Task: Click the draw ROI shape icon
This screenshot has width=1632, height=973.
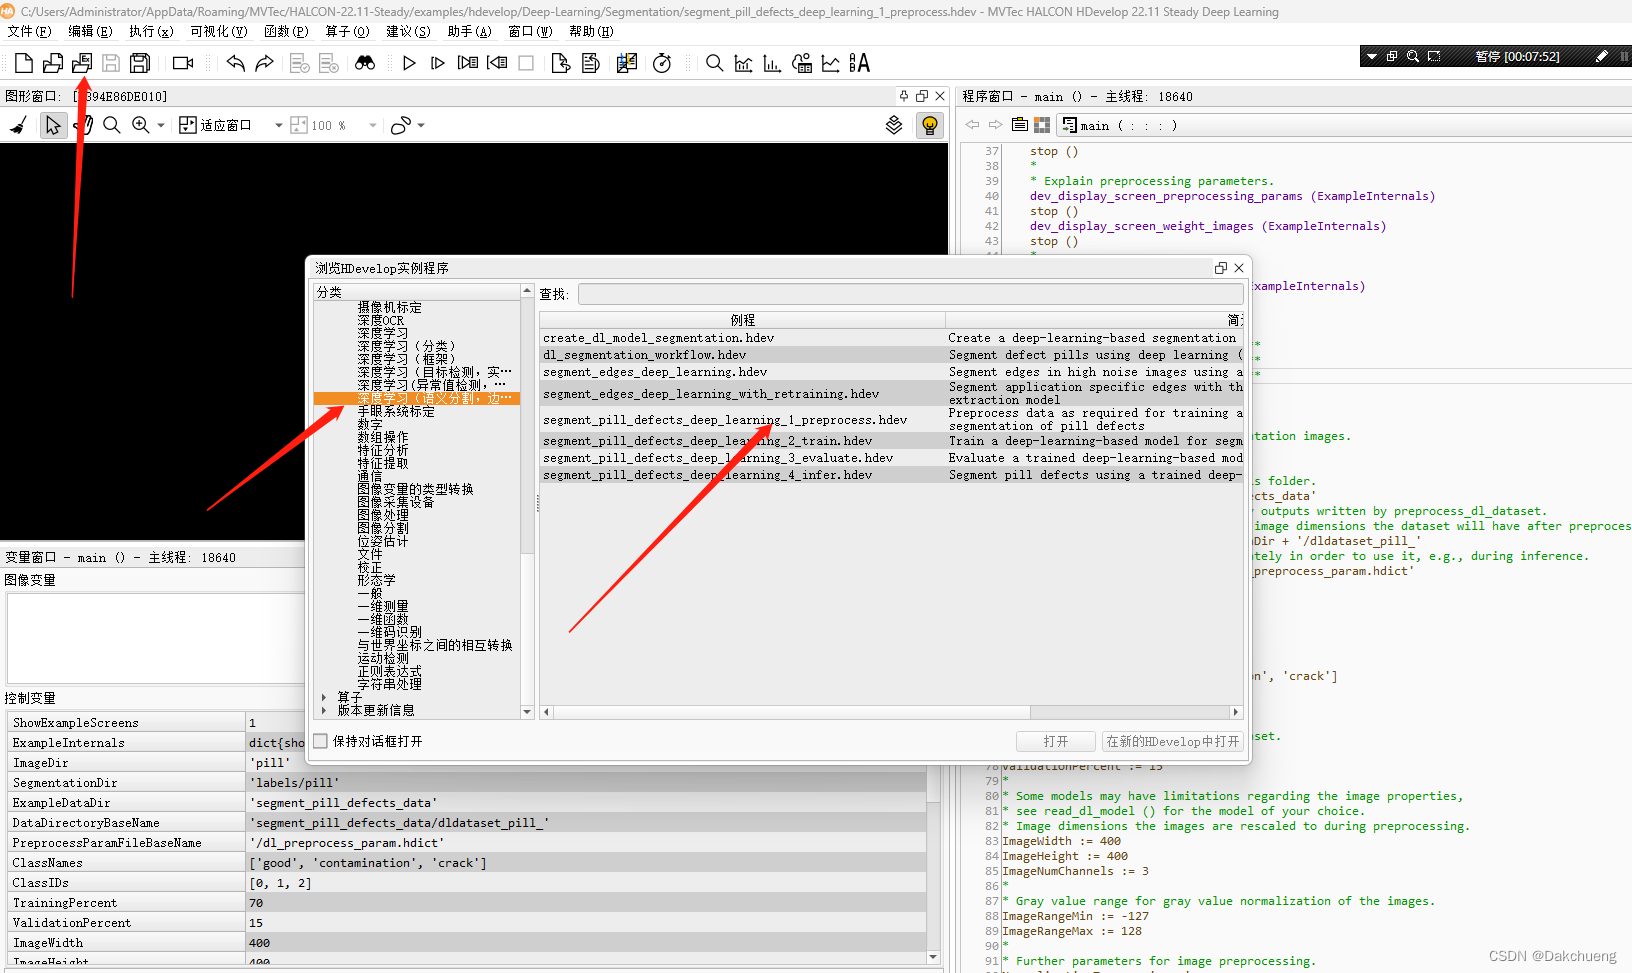Action: click(400, 125)
